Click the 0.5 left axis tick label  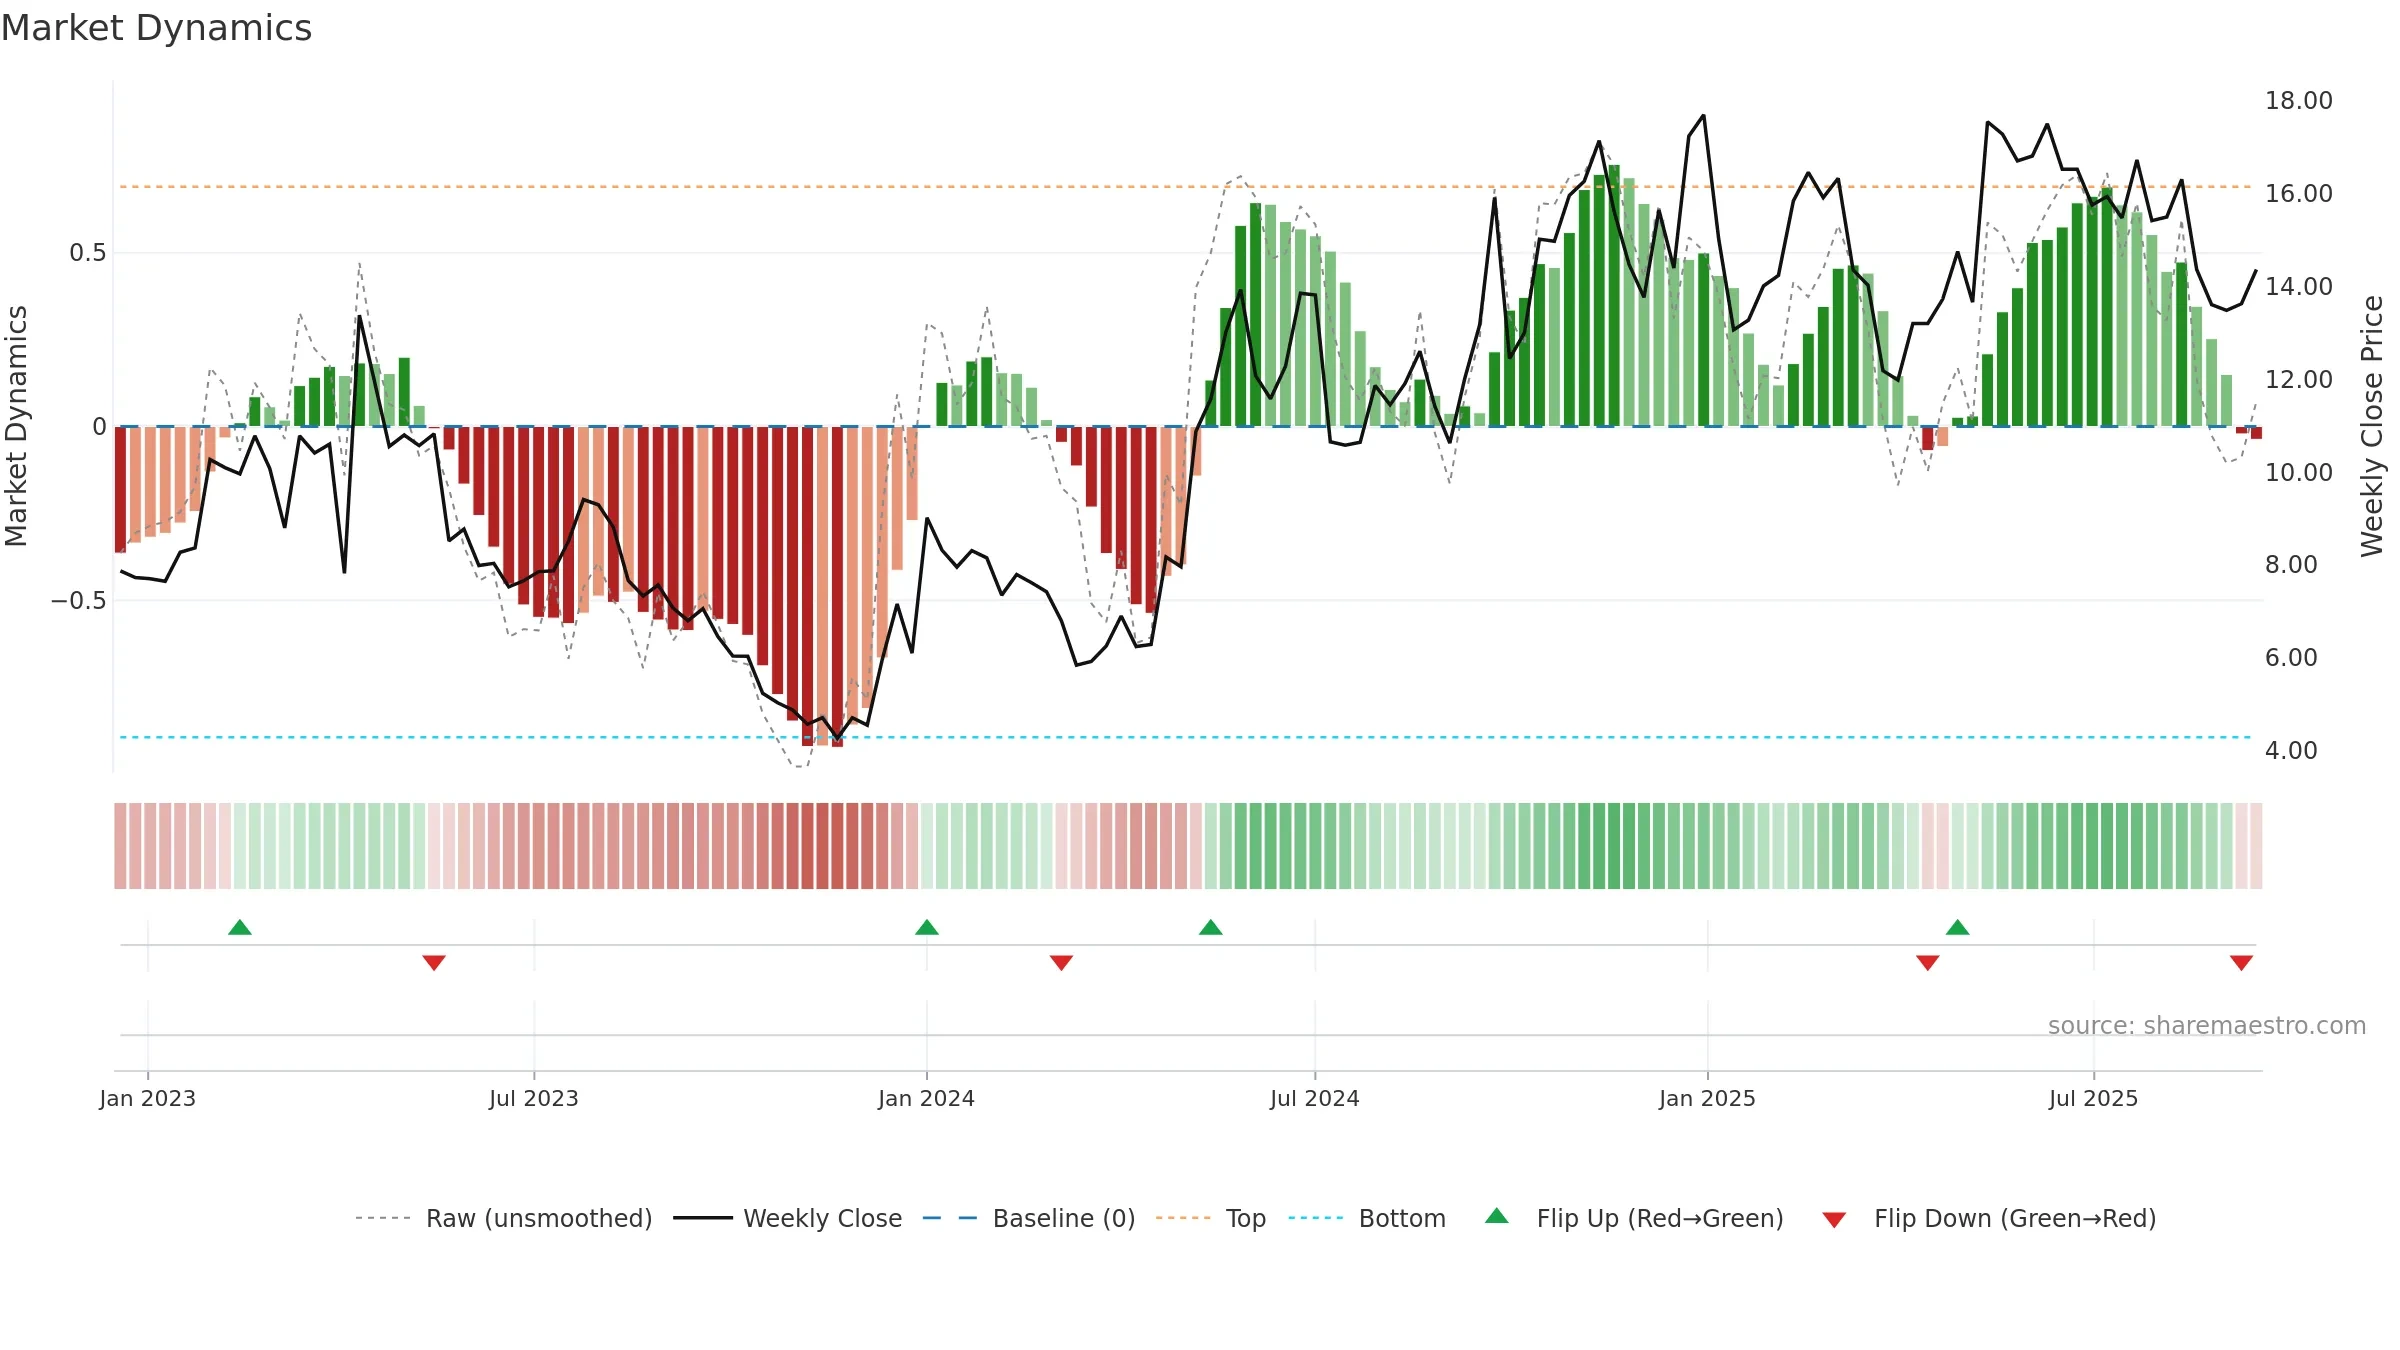pyautogui.click(x=88, y=253)
